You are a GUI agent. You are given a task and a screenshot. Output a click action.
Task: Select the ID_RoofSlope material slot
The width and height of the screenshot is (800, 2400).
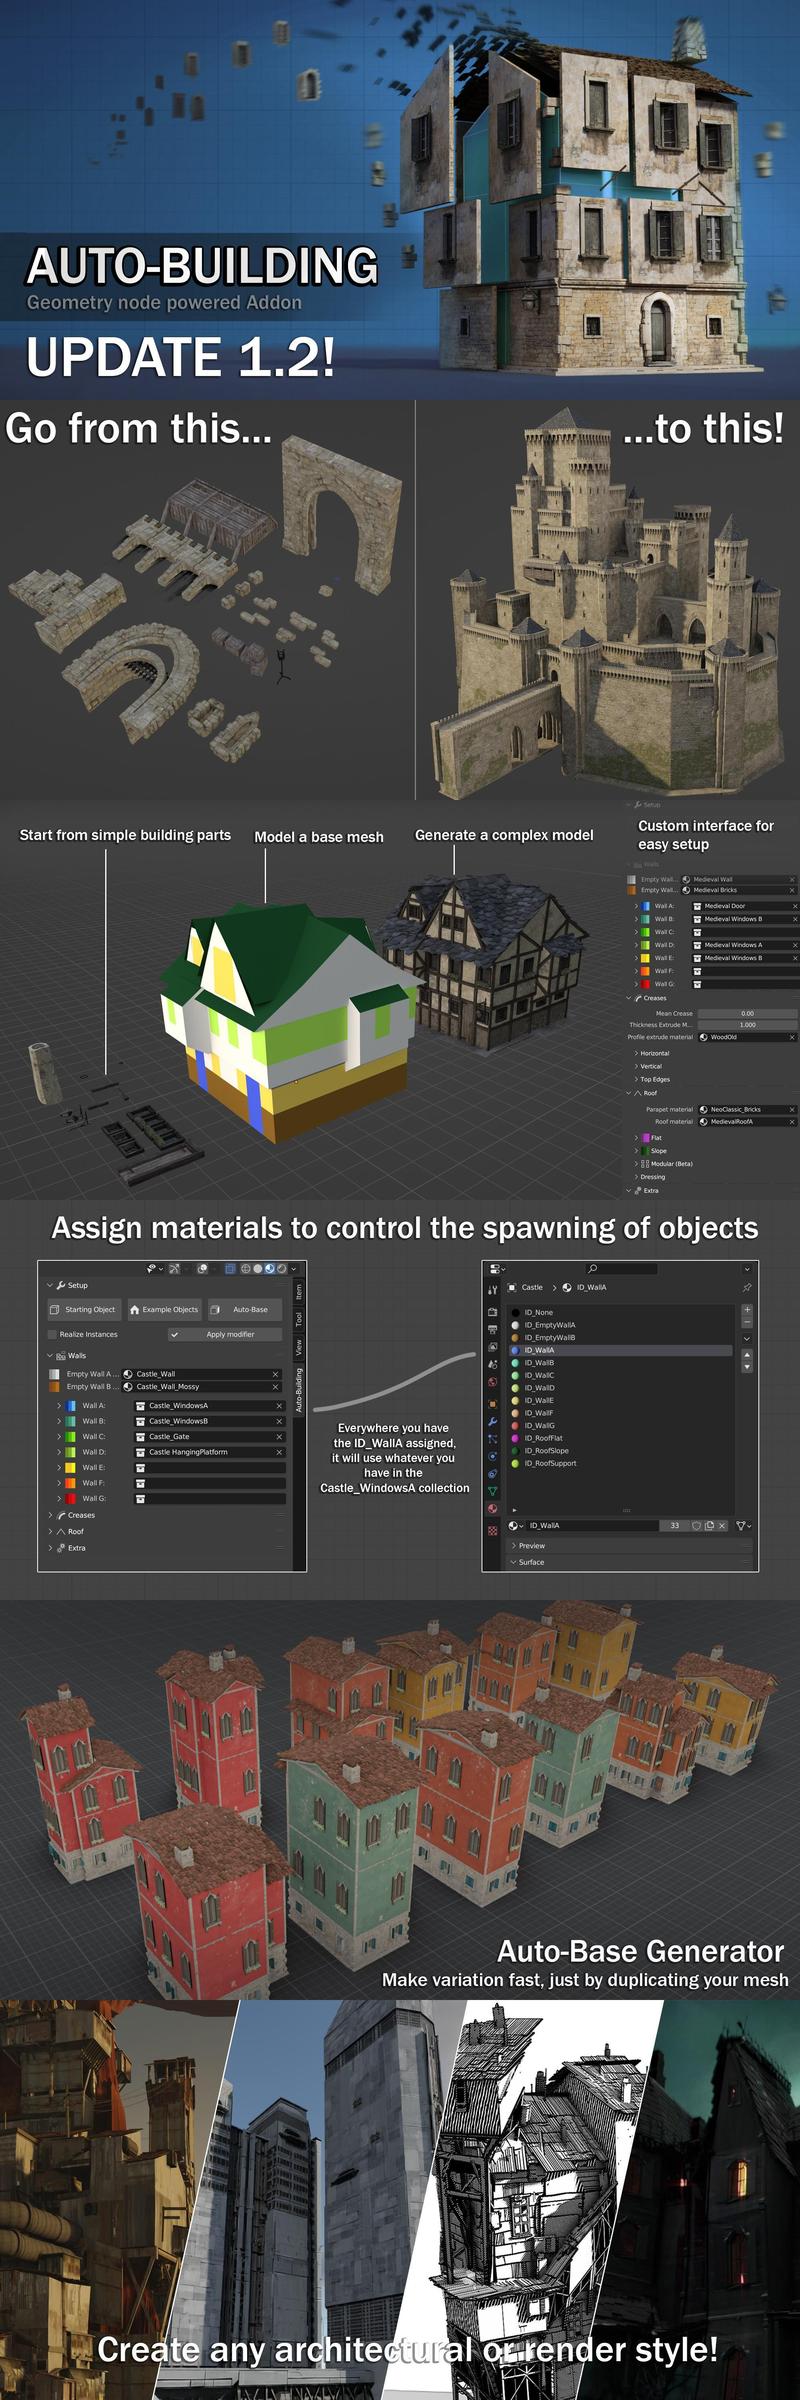click(x=546, y=1451)
